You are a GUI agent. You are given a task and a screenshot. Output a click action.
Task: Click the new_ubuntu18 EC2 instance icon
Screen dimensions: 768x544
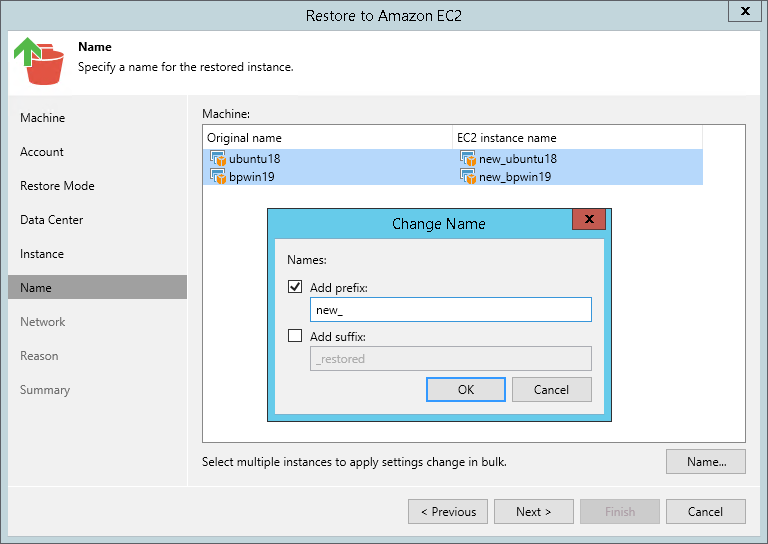(468, 159)
